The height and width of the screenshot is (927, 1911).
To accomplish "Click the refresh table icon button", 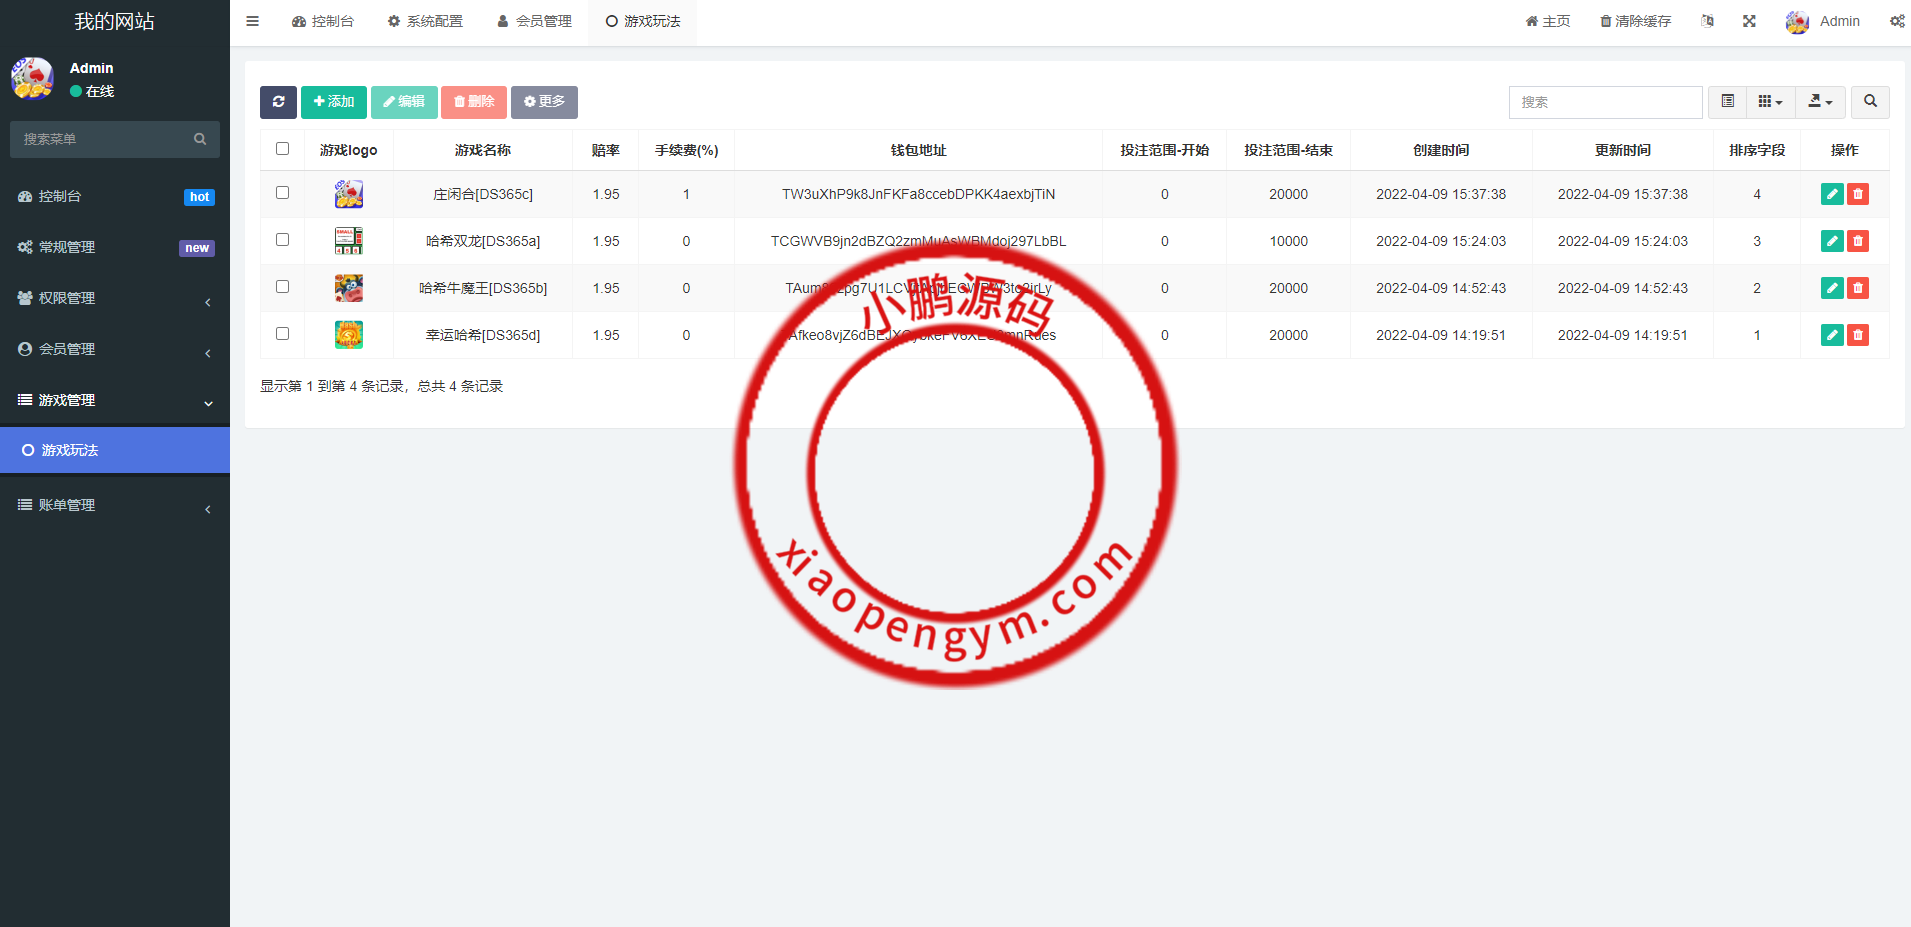I will pyautogui.click(x=278, y=102).
